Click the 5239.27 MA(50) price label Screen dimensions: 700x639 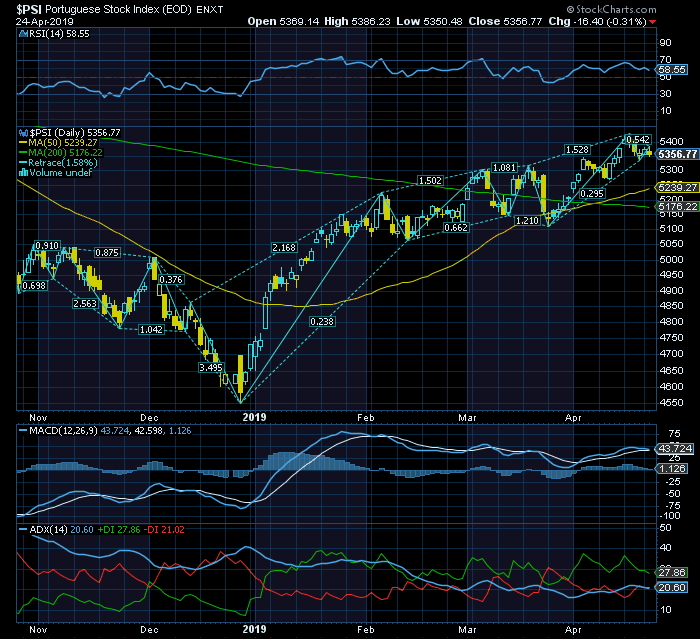pyautogui.click(x=678, y=187)
